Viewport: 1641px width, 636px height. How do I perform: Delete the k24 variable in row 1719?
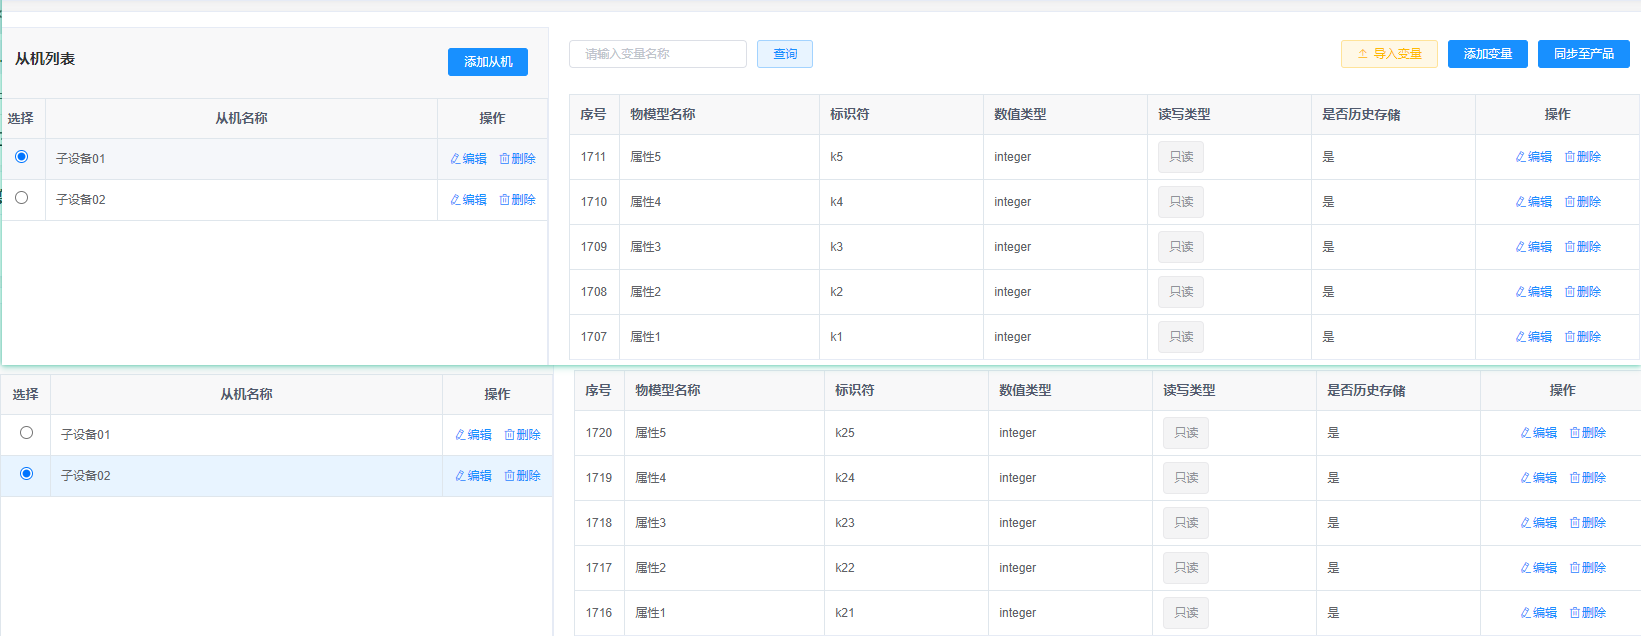click(1587, 478)
